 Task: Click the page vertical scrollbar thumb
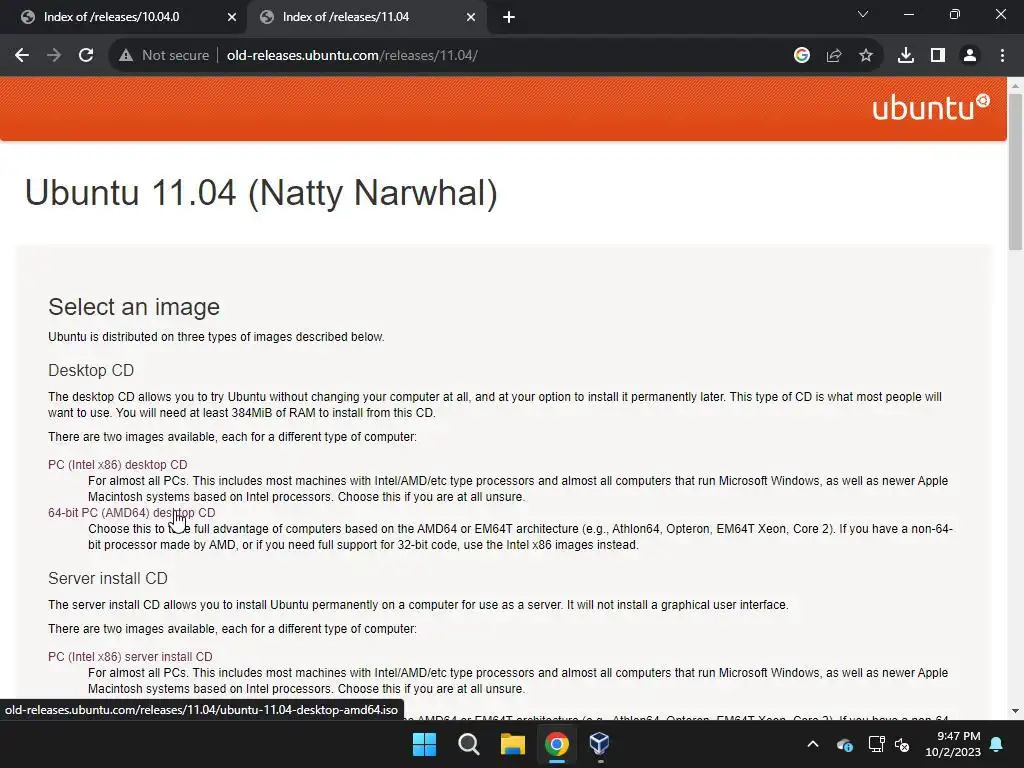(1015, 171)
